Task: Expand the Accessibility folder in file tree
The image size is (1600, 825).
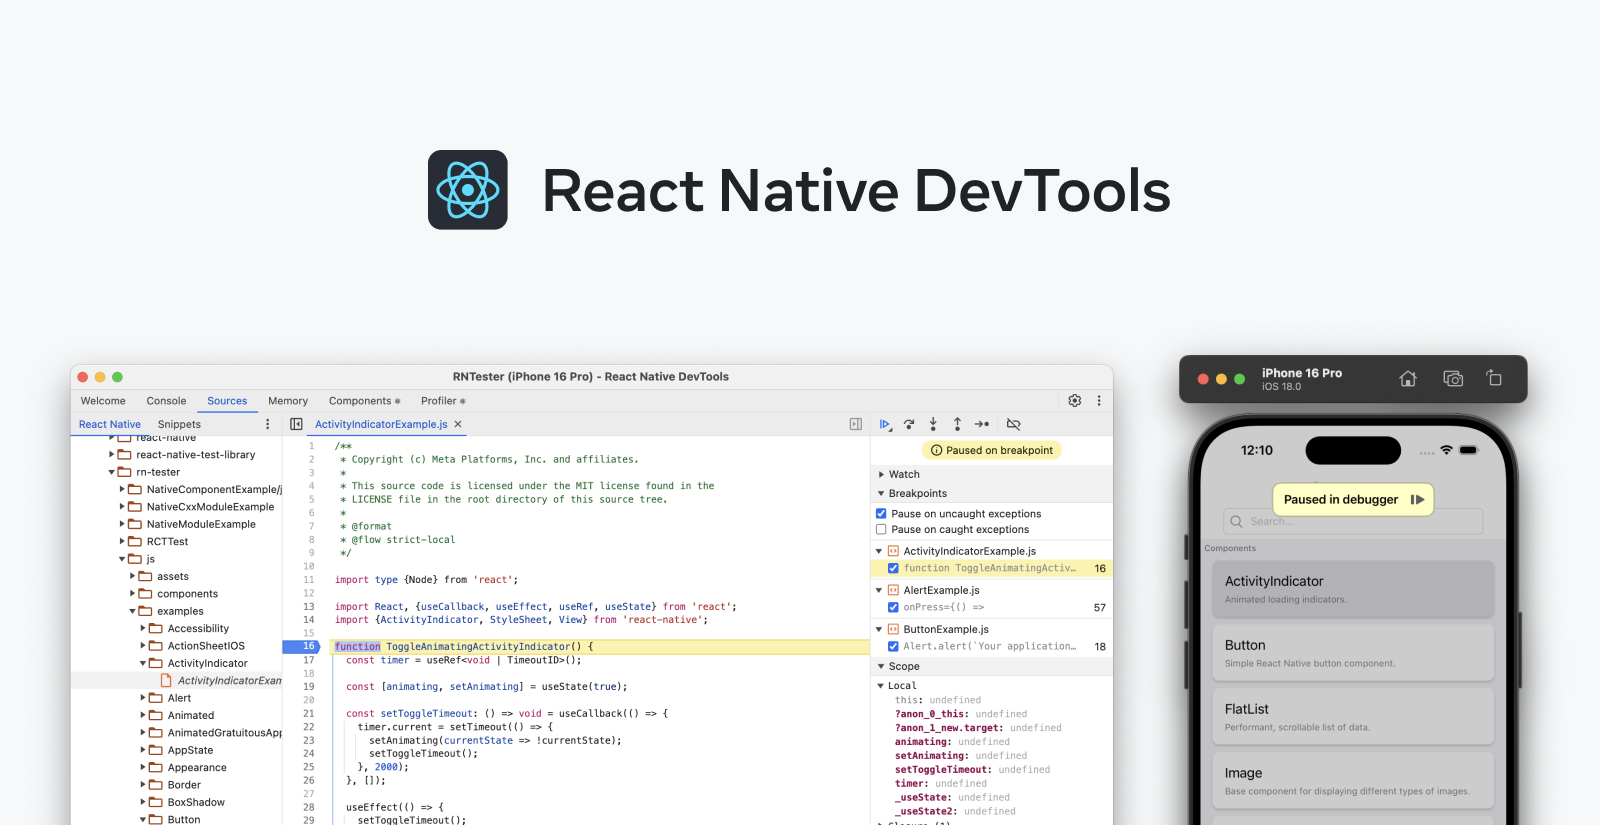Action: click(143, 629)
